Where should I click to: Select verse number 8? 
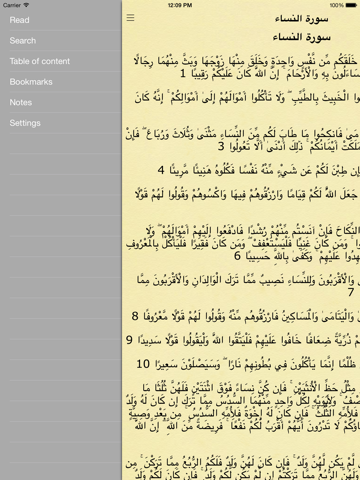[135, 316]
